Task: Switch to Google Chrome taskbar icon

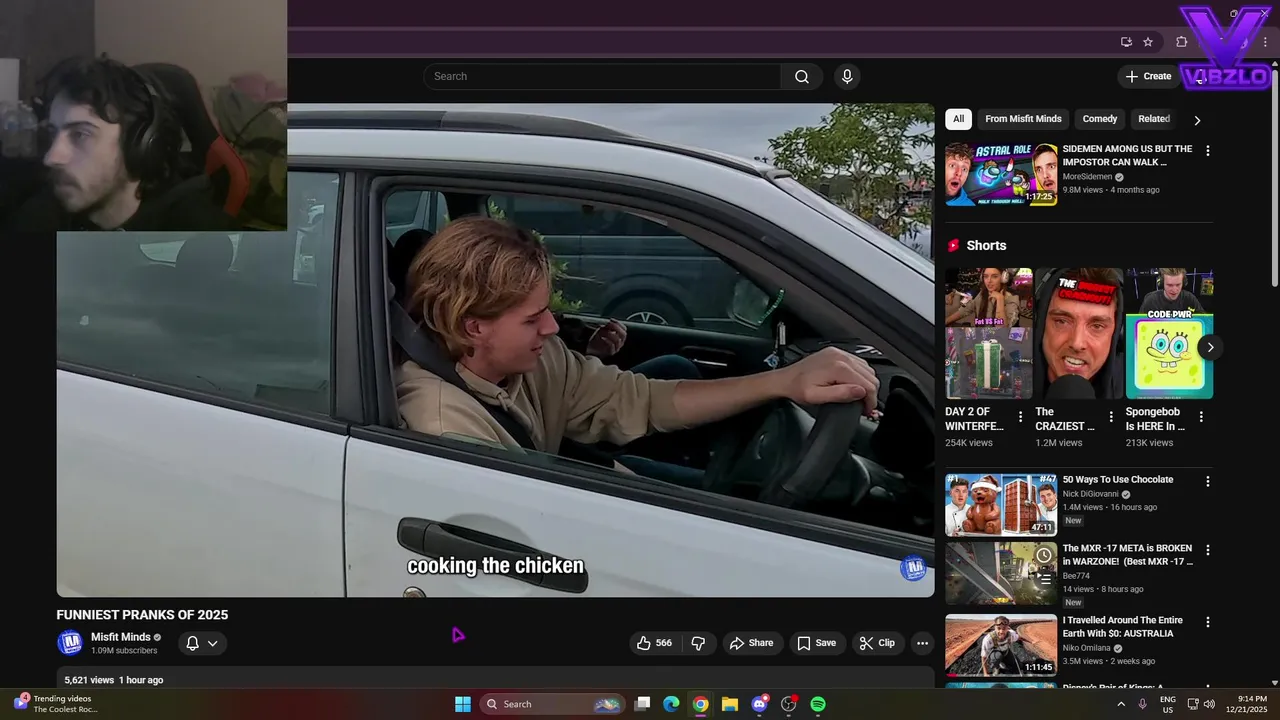Action: click(x=701, y=704)
